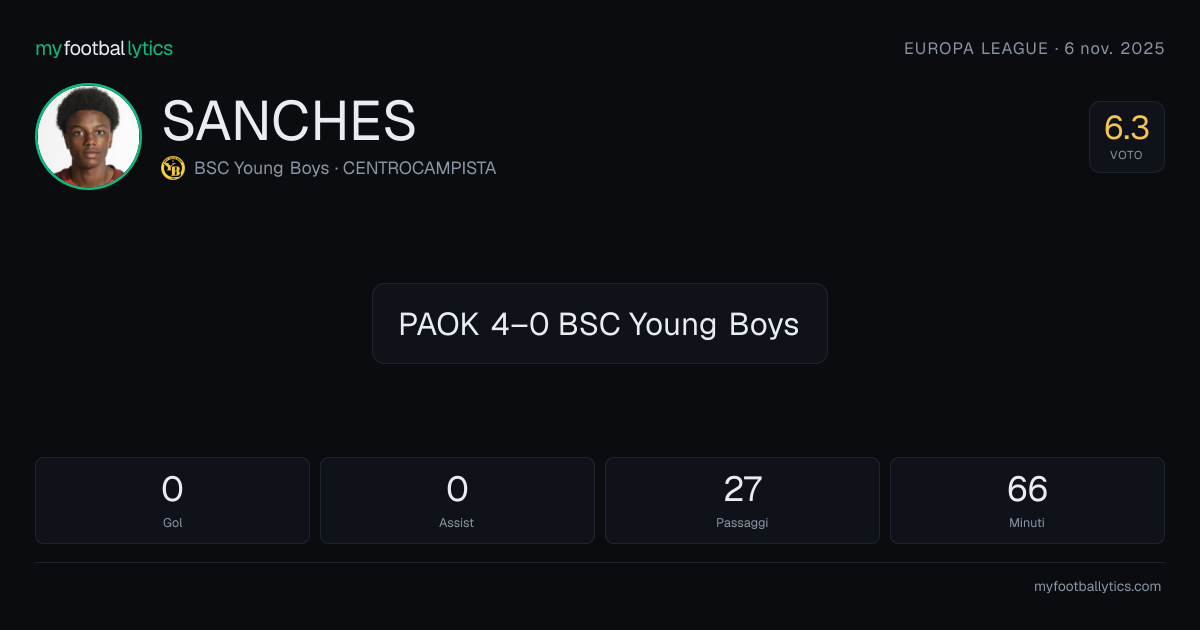Open the Sanches player portrait
The width and height of the screenshot is (1200, 630).
(x=88, y=136)
